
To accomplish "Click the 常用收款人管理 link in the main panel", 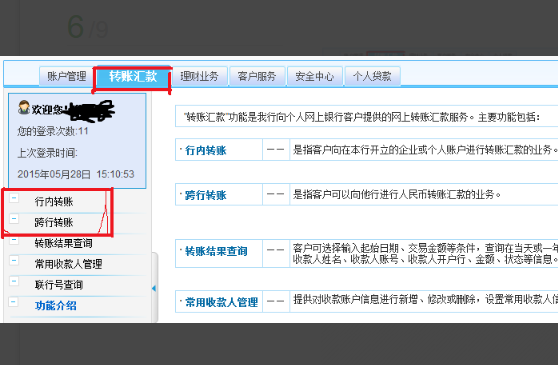I will (x=221, y=302).
